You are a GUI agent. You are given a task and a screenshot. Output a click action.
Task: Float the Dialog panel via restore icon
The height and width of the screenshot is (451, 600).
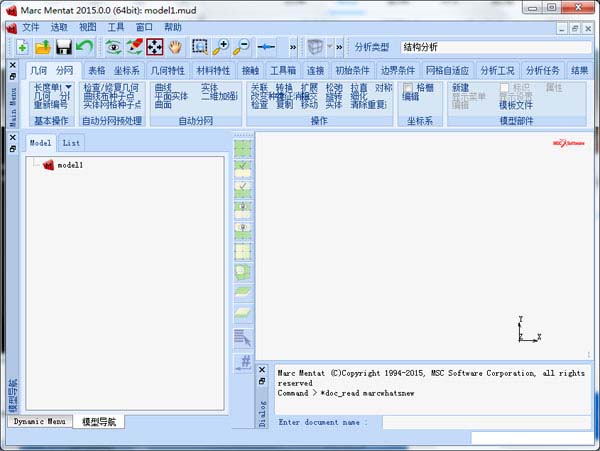[262, 381]
